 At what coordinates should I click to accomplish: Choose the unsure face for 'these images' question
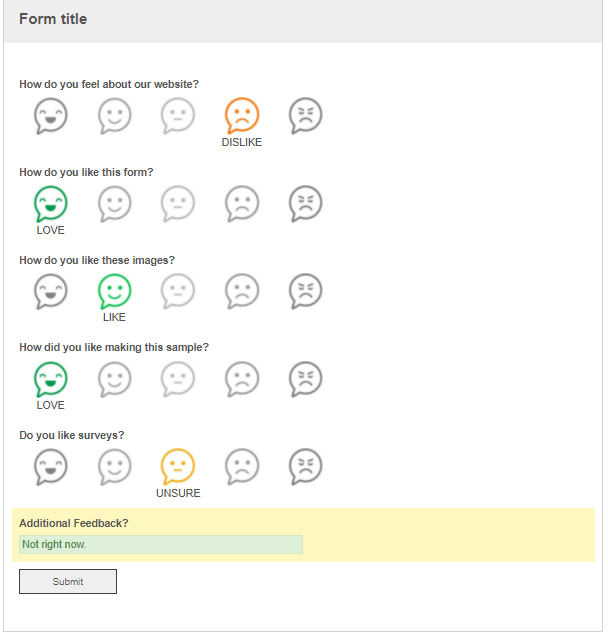point(178,292)
